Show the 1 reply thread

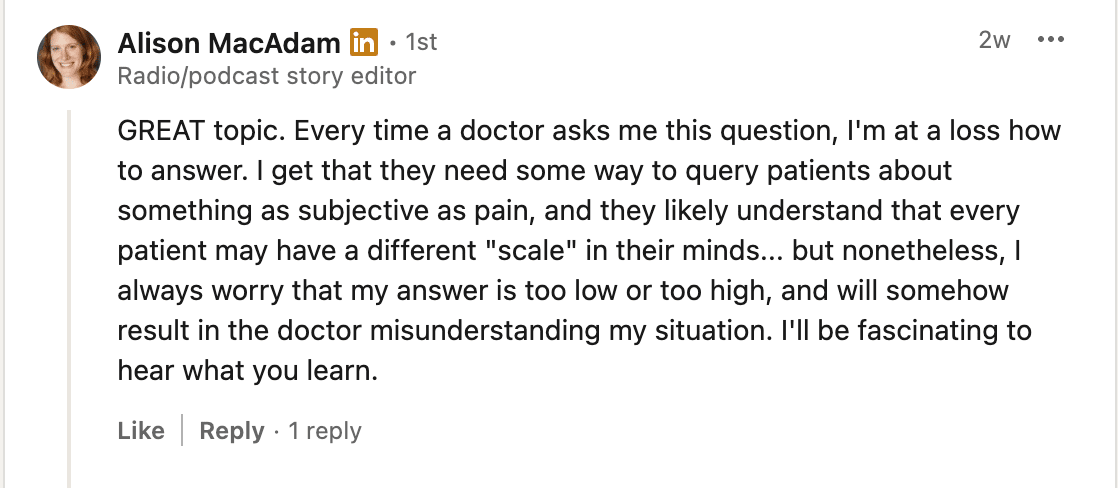point(325,431)
